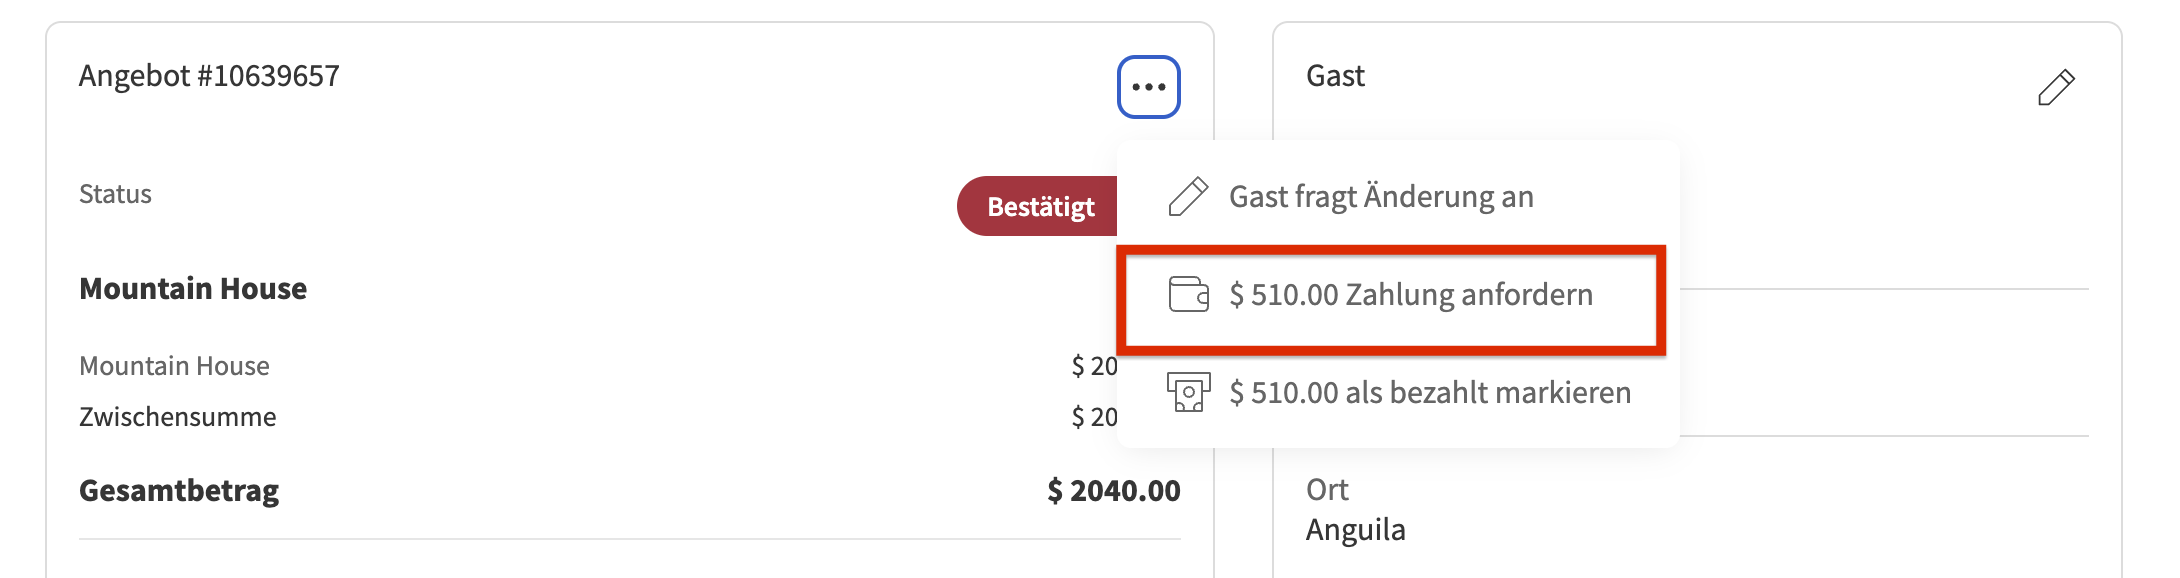The height and width of the screenshot is (578, 2180).
Task: Click the red Bestätigt status badge
Action: tap(1038, 207)
